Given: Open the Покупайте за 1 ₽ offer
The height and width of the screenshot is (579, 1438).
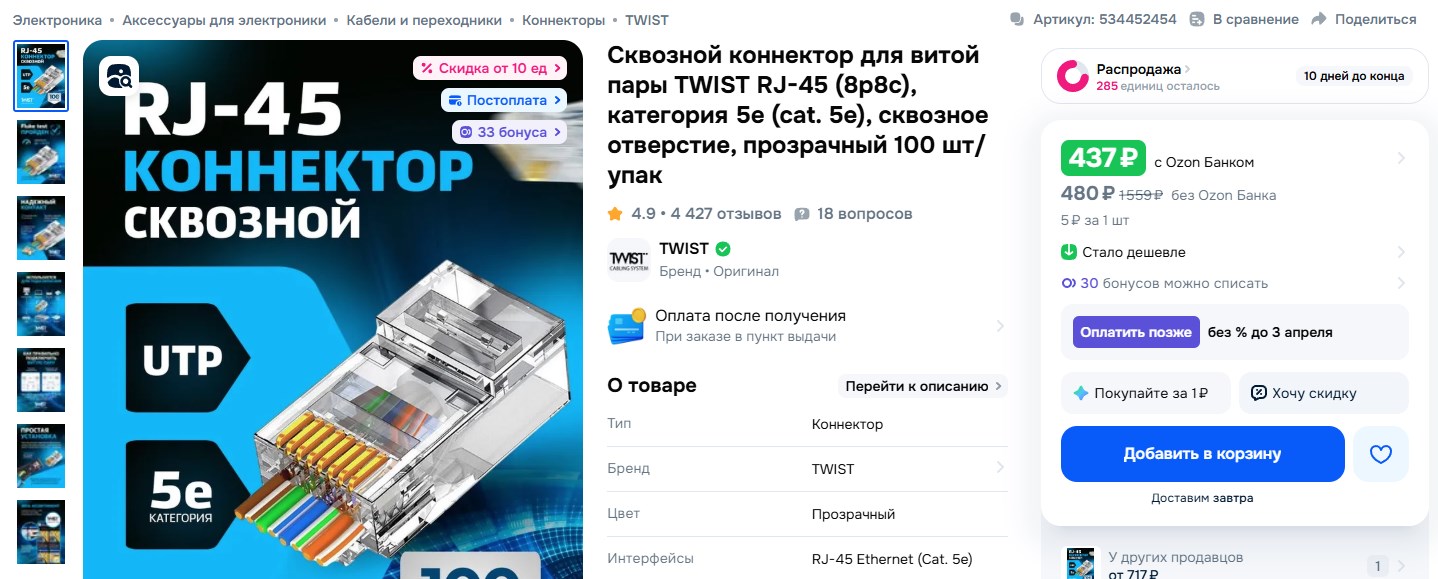Looking at the screenshot, I should [x=1146, y=393].
